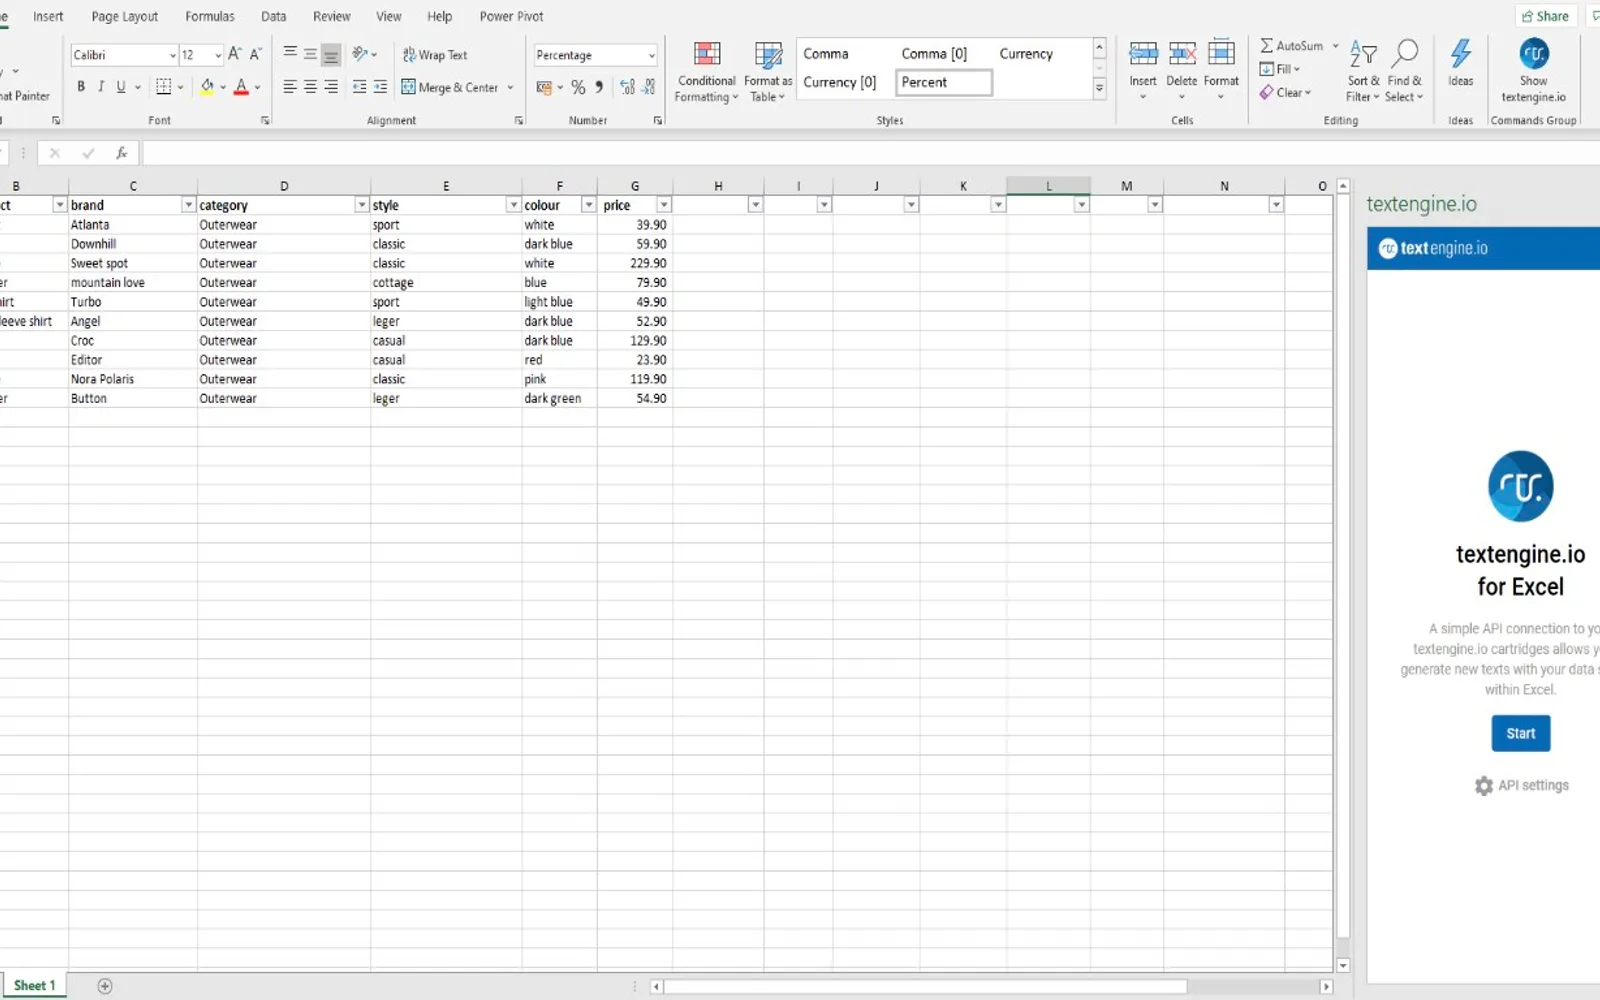Image resolution: width=1600 pixels, height=1000 pixels.
Task: Toggle Wrap Text
Action: click(x=435, y=55)
